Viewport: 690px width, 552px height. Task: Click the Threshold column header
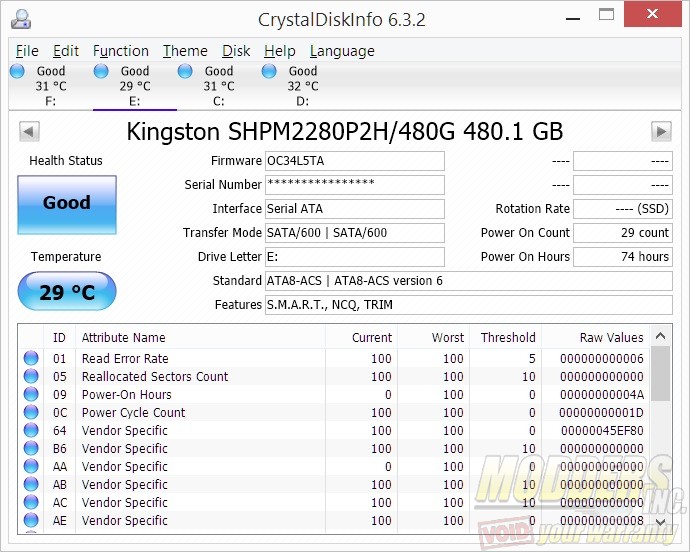tap(506, 338)
